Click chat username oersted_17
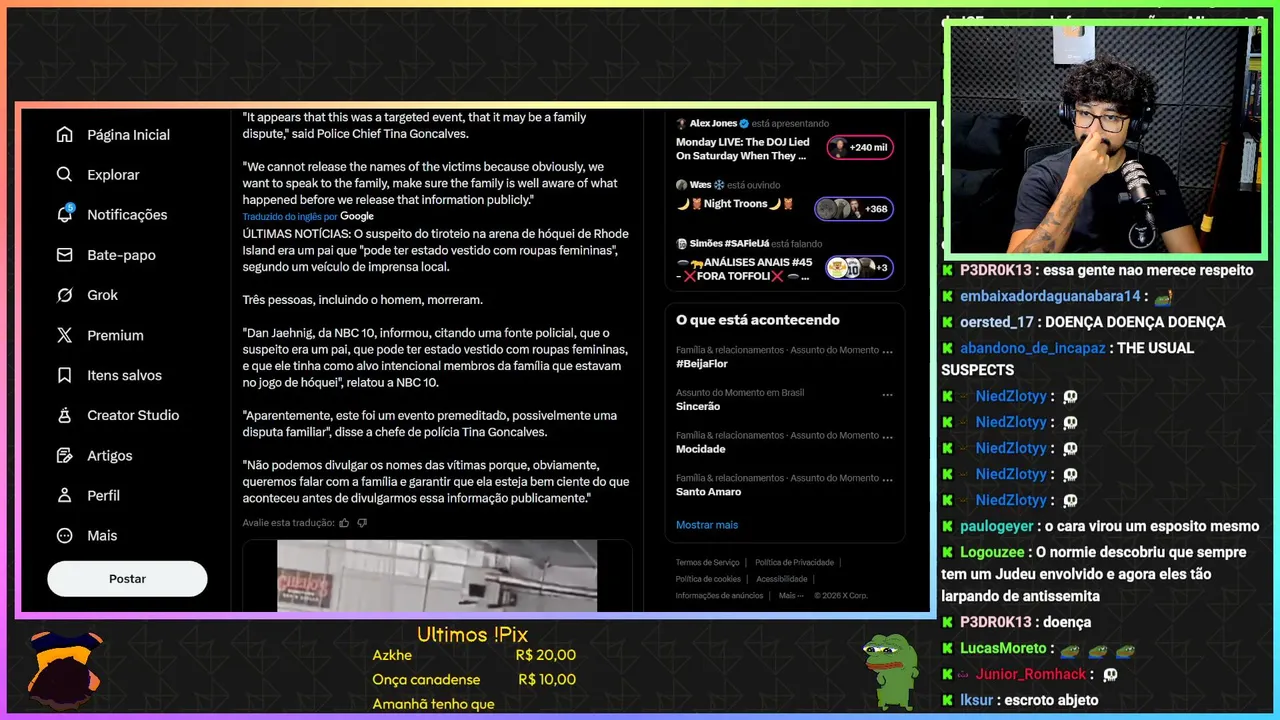The image size is (1280, 720). pyautogui.click(x=997, y=322)
